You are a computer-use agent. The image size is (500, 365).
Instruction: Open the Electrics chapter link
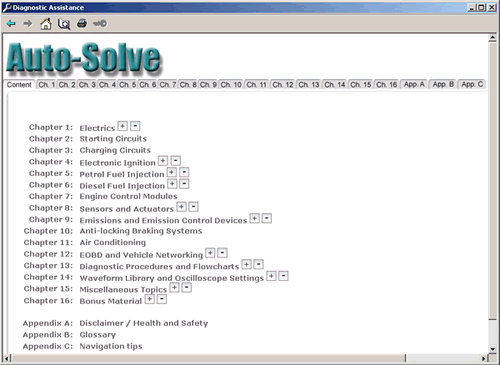pos(97,128)
